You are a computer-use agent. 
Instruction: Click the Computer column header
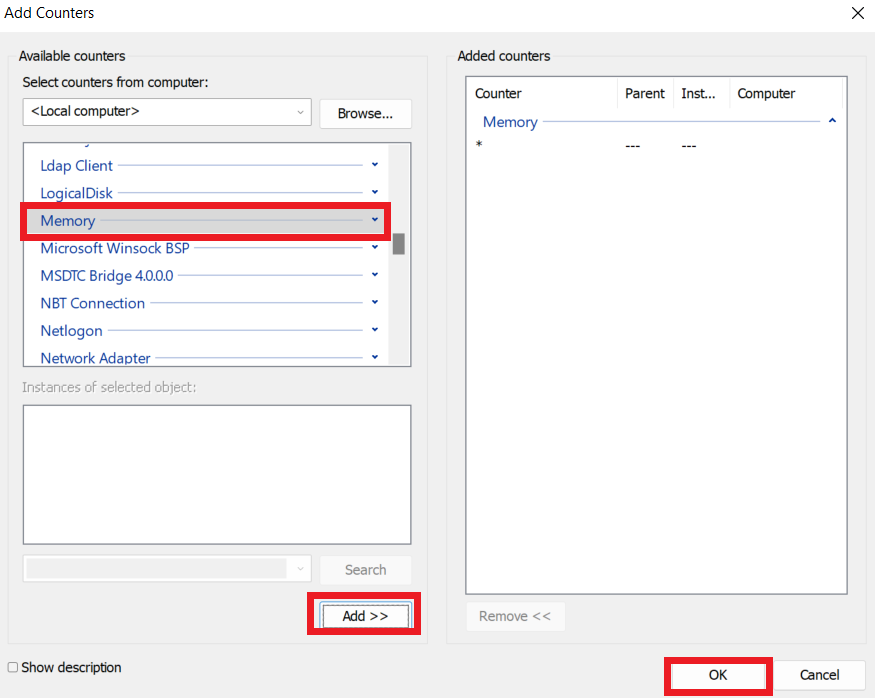tap(785, 94)
